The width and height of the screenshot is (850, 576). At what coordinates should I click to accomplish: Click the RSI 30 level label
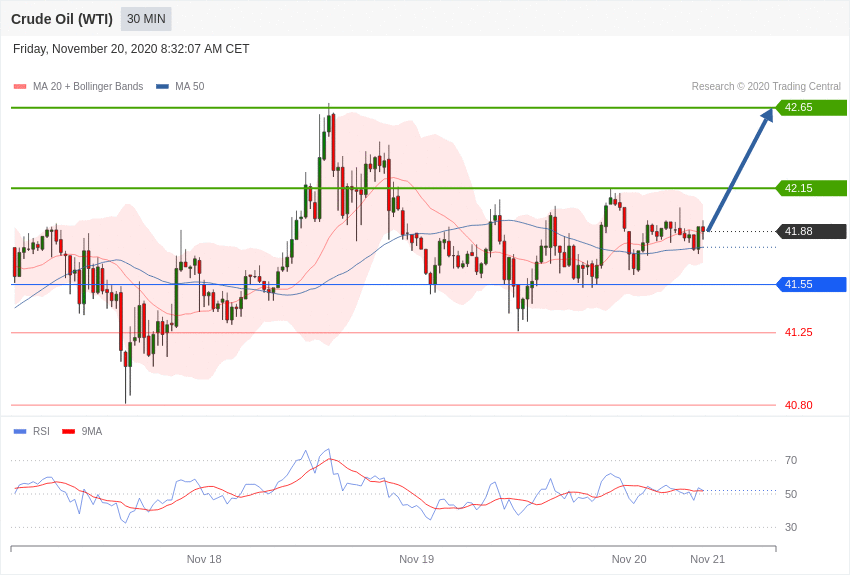pos(791,527)
